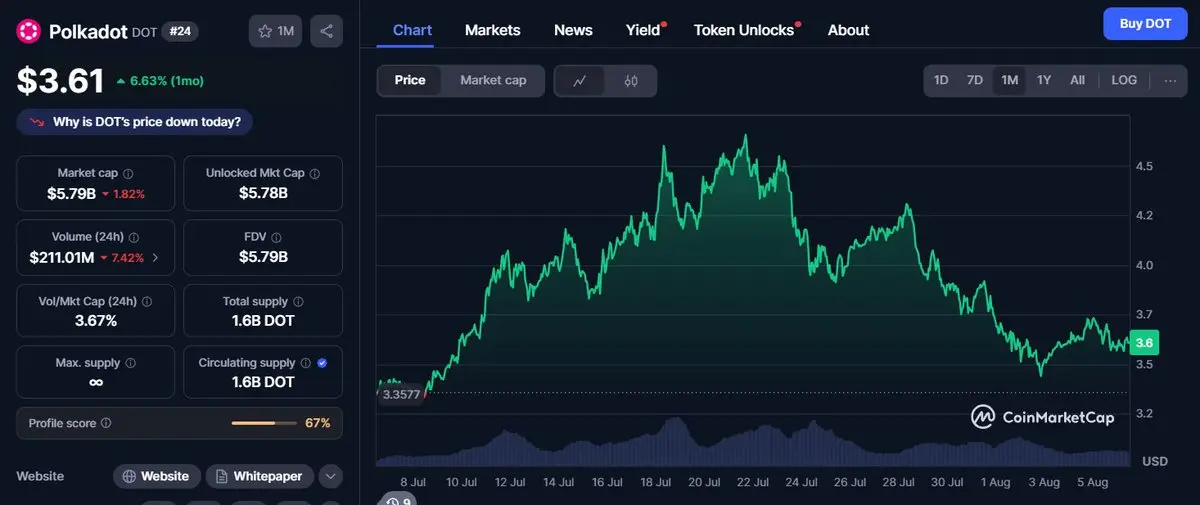The height and width of the screenshot is (505, 1200).
Task: Click the 3.67% Vol/Mkt Cap value
Action: (x=96, y=321)
